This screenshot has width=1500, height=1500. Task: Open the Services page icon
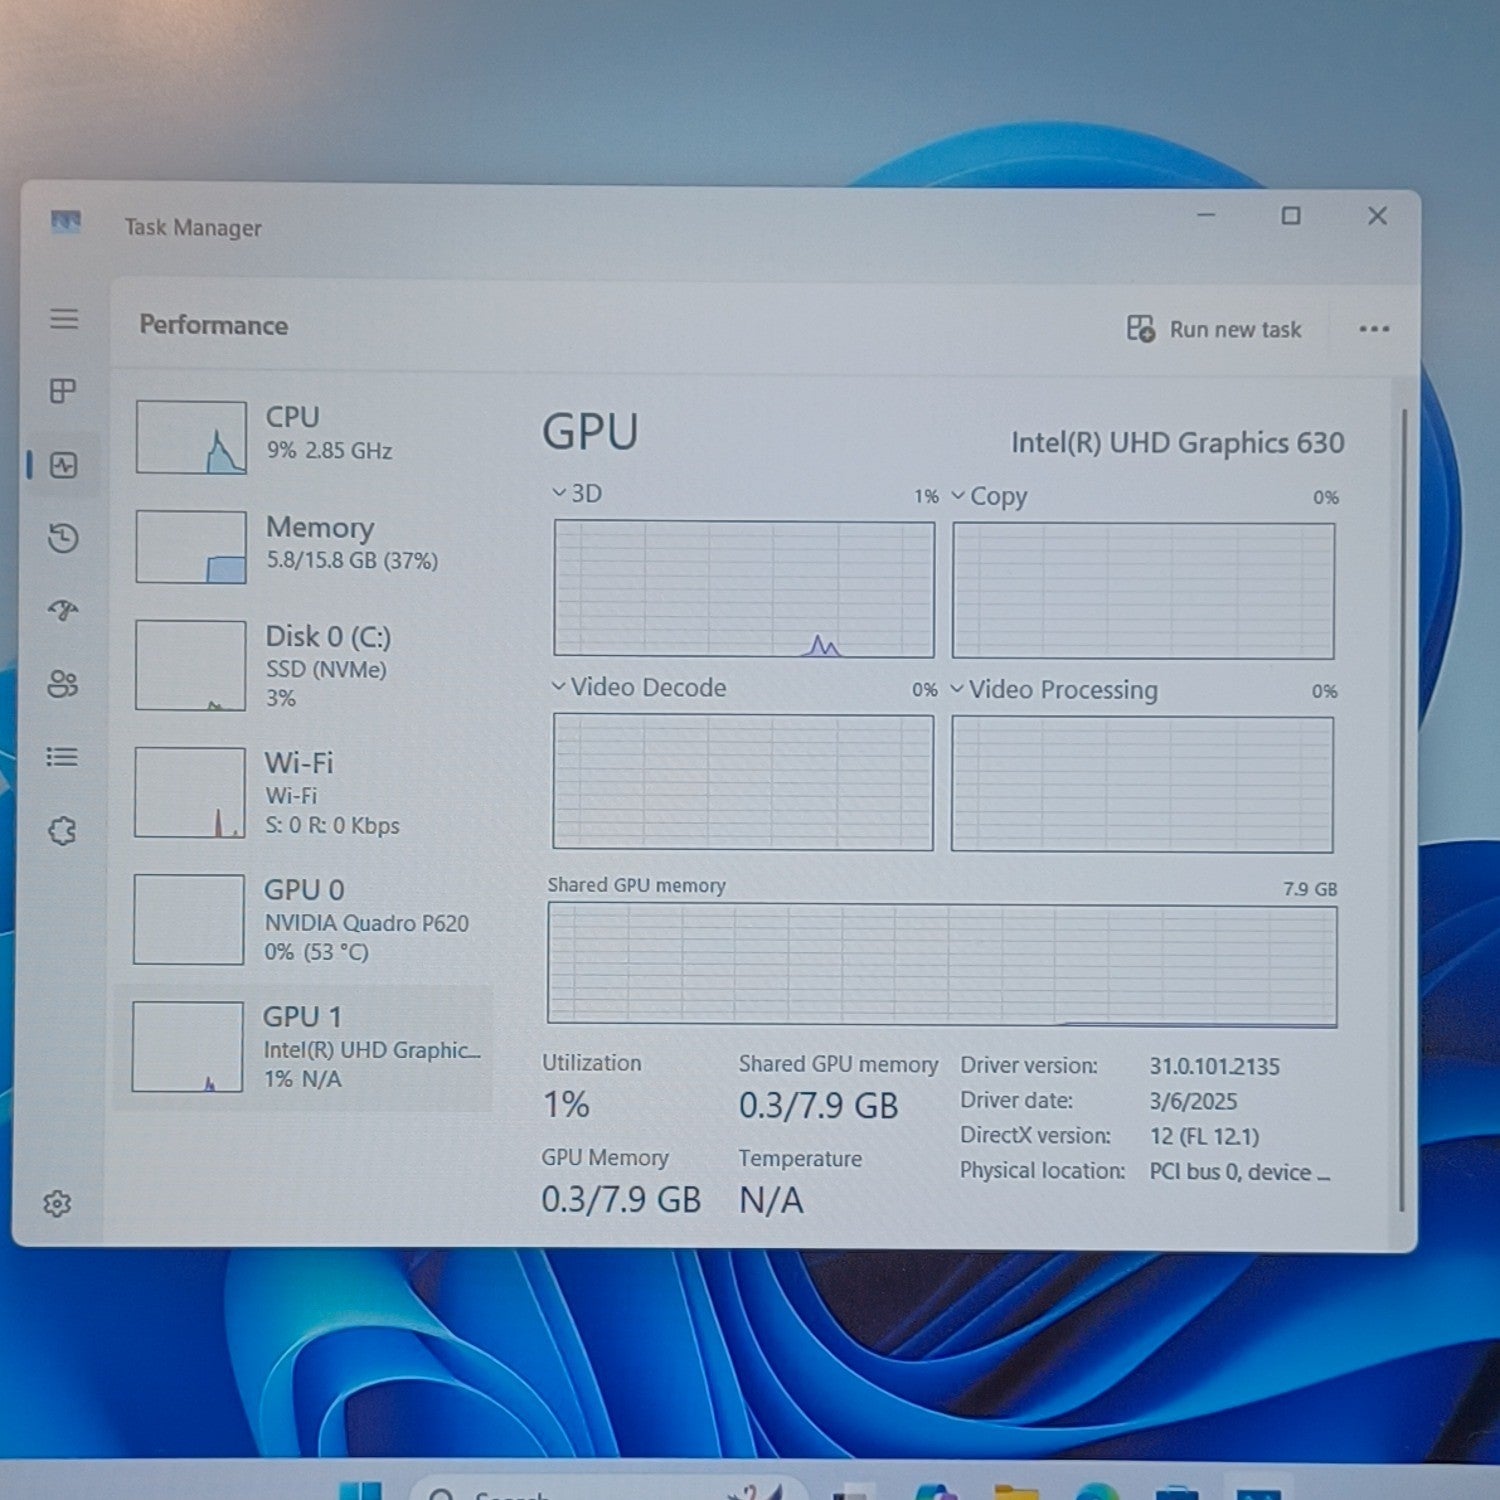62,830
